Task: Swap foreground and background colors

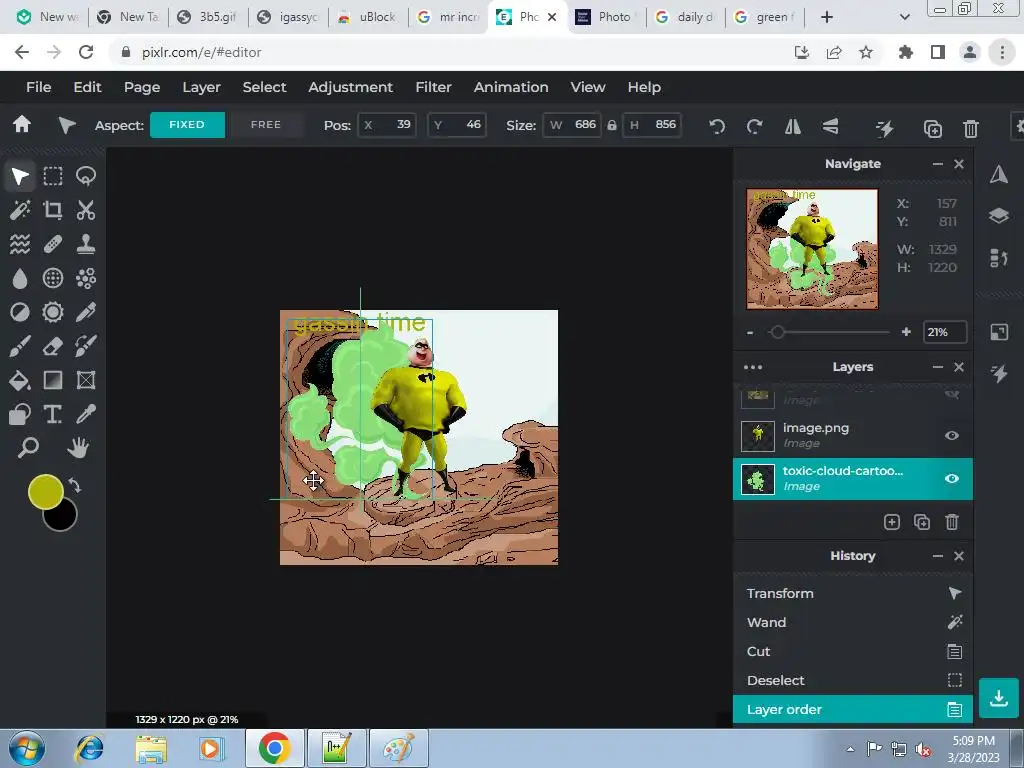Action: pos(74,486)
